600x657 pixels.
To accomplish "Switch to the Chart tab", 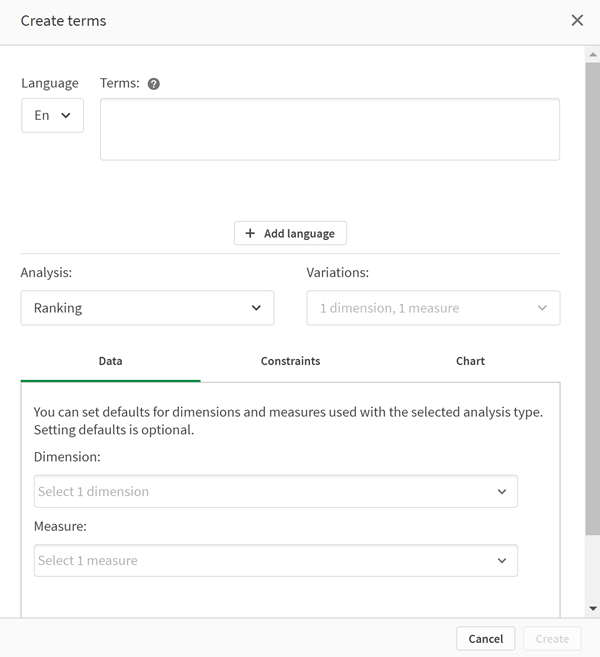I will [470, 361].
